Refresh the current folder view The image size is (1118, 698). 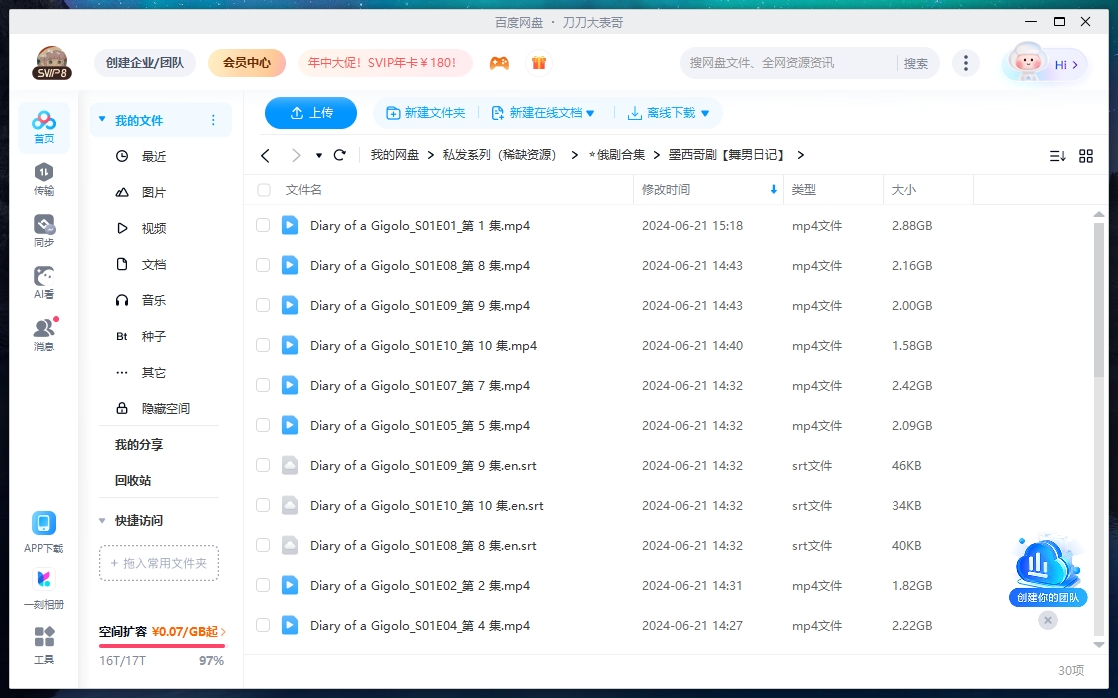point(340,155)
